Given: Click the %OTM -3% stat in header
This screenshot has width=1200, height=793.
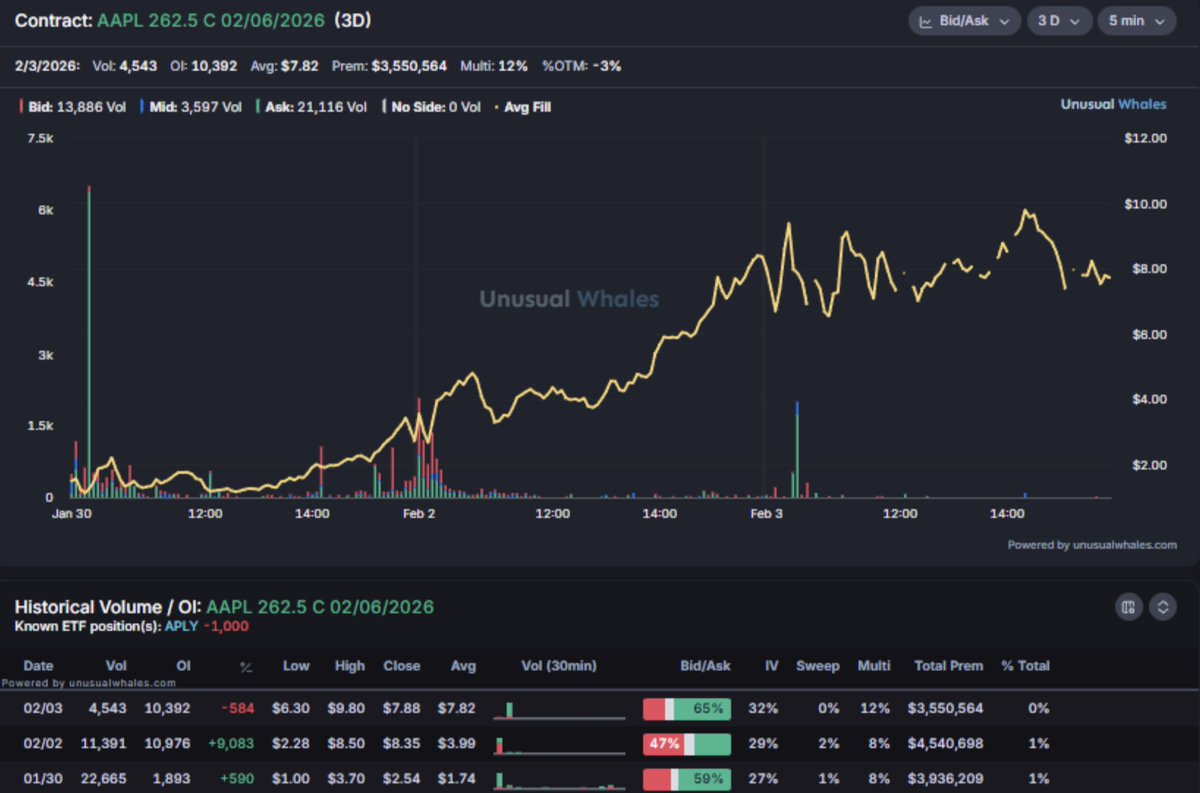Looking at the screenshot, I should tap(580, 66).
